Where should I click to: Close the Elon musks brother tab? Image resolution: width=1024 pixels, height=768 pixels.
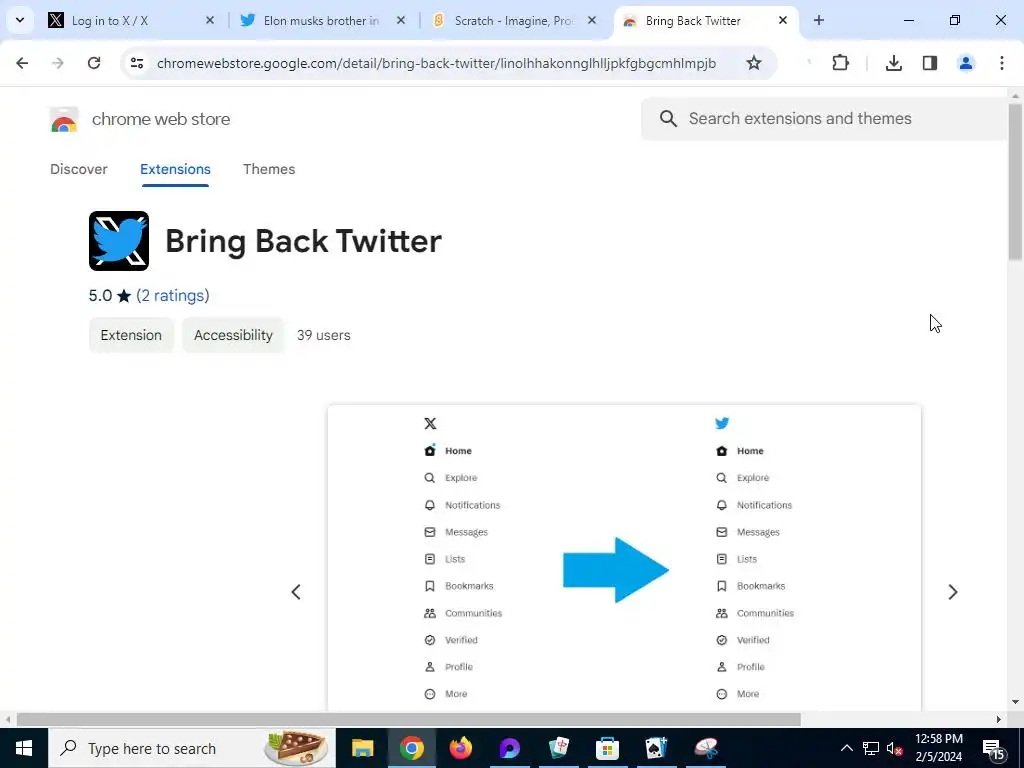pos(401,20)
